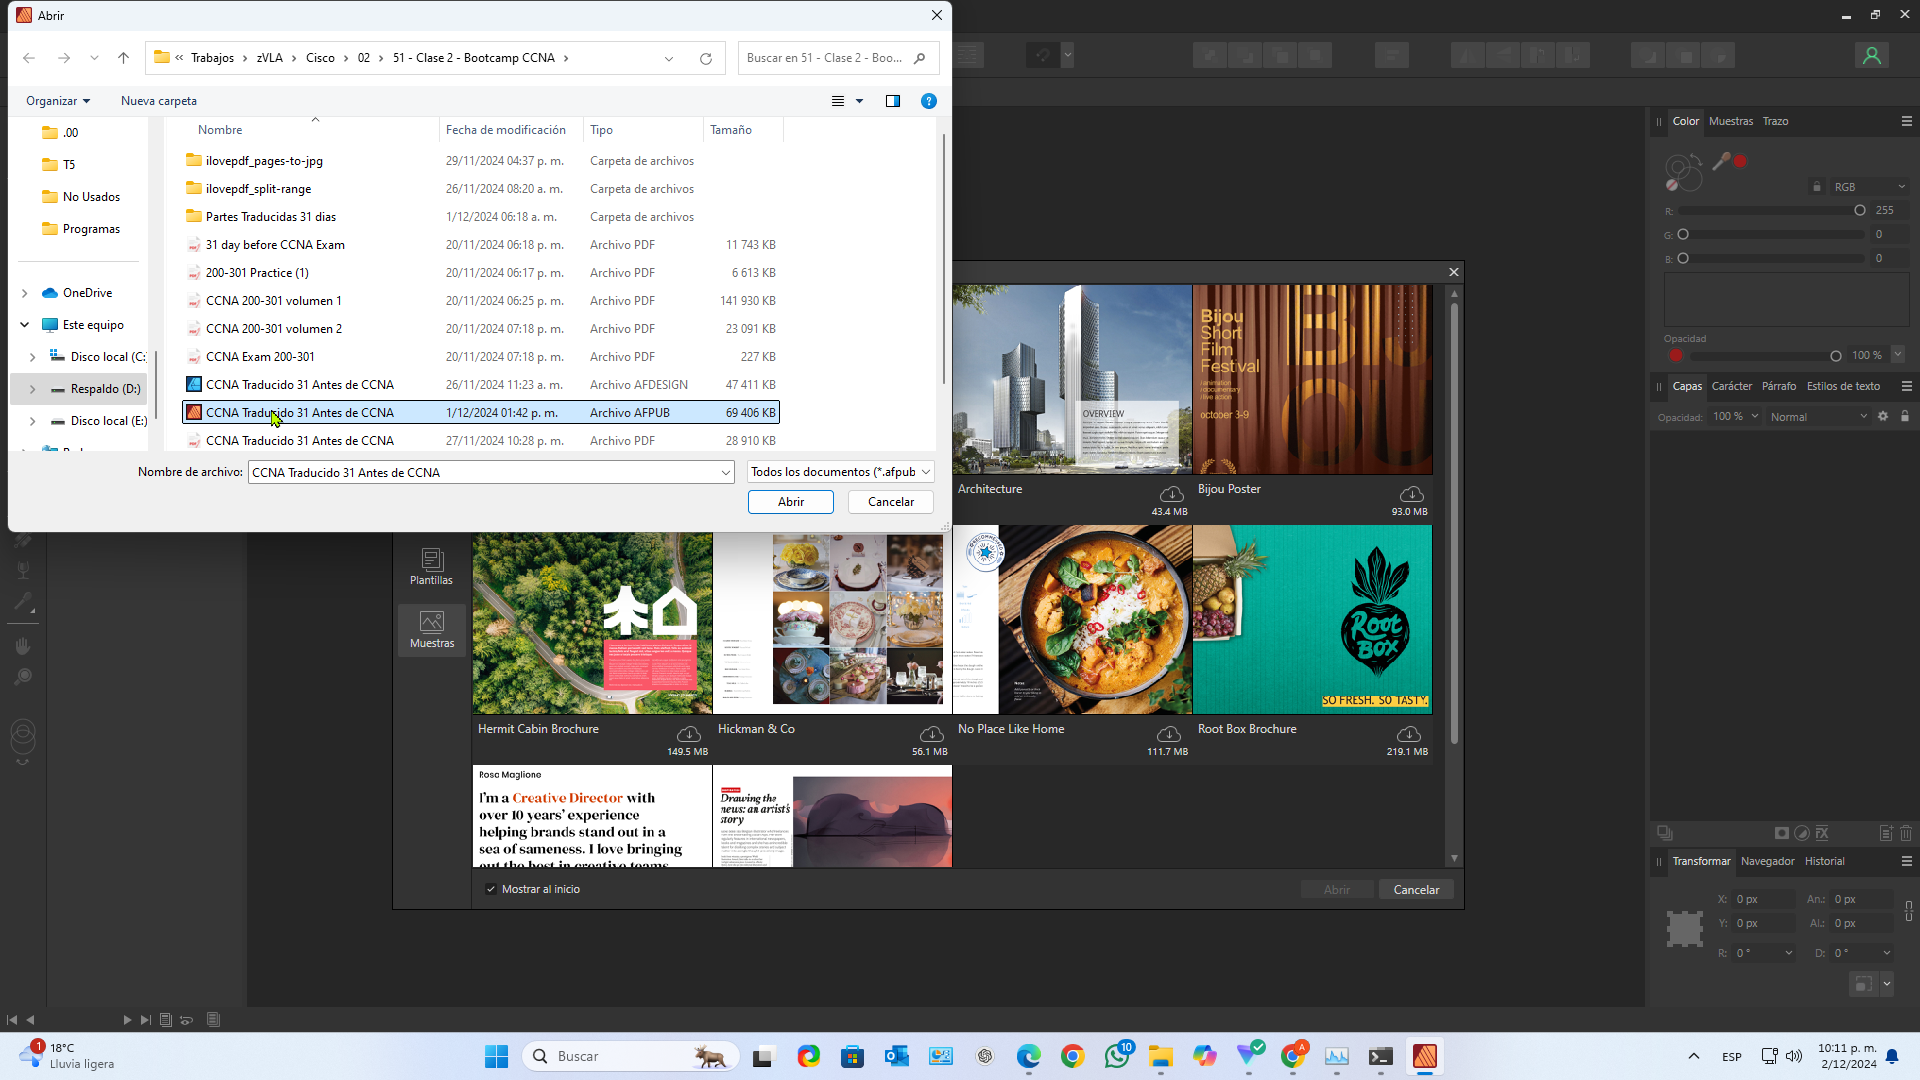
Task: Open the help icon in file dialog
Action: [x=928, y=101]
